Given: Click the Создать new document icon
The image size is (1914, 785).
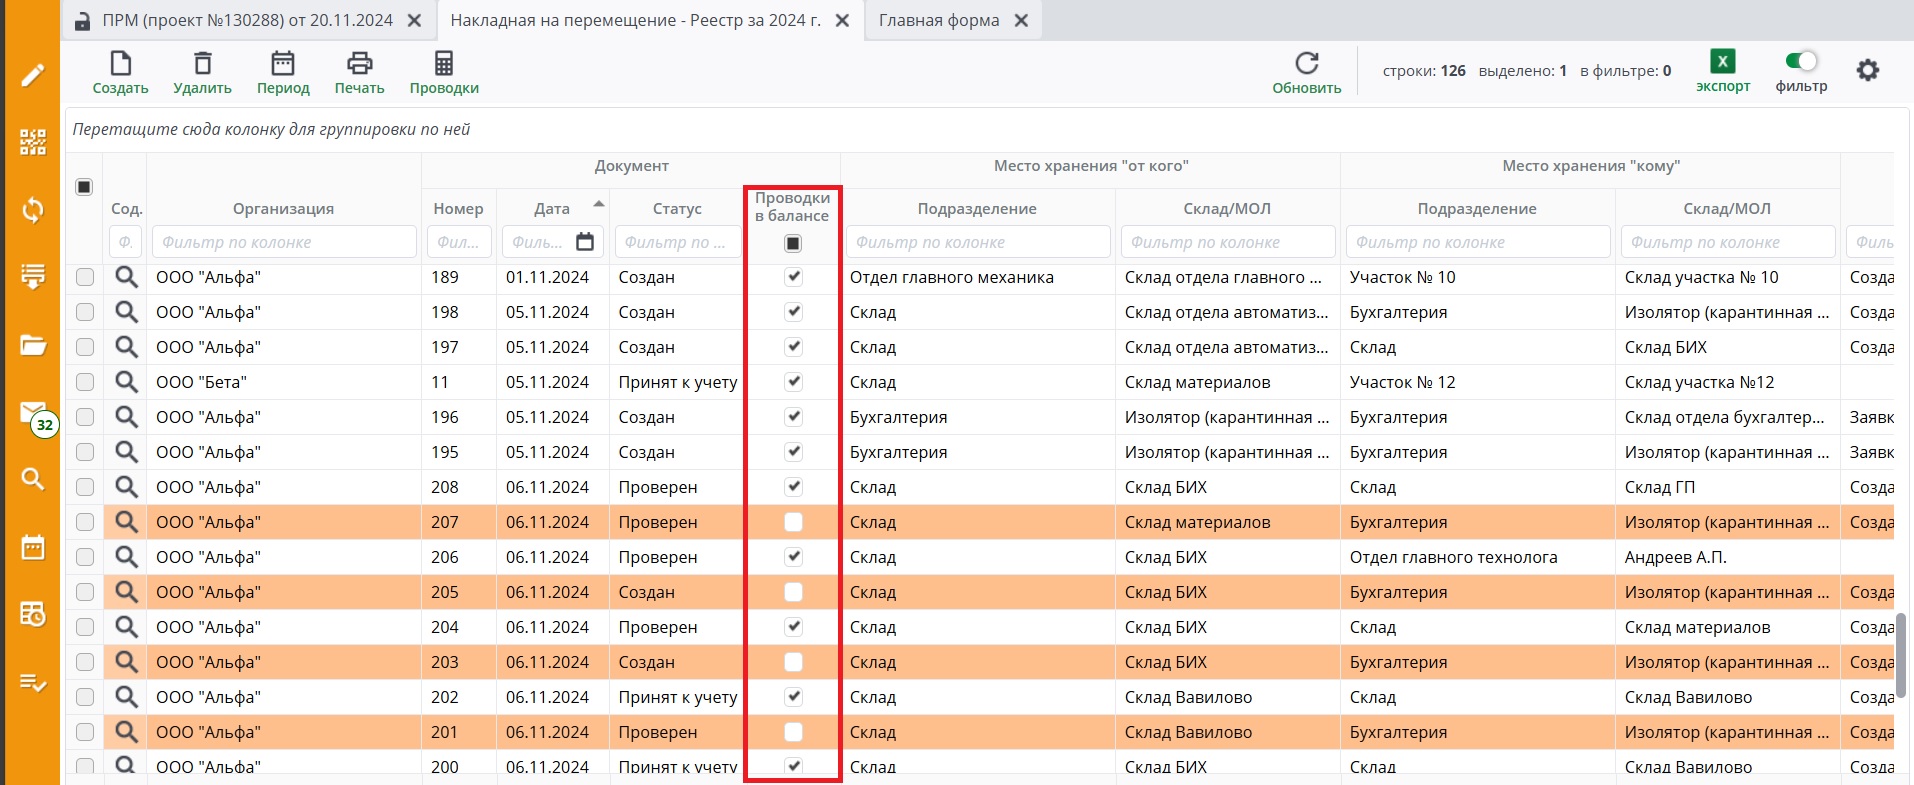Looking at the screenshot, I should pyautogui.click(x=120, y=64).
